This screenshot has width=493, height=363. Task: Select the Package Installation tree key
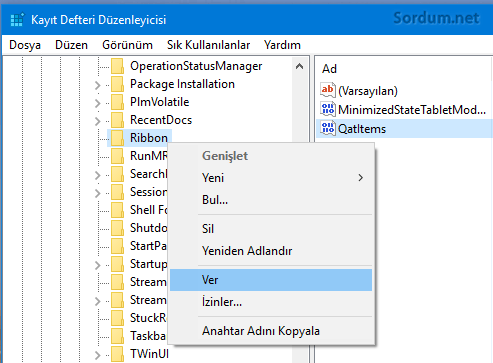coord(182,84)
